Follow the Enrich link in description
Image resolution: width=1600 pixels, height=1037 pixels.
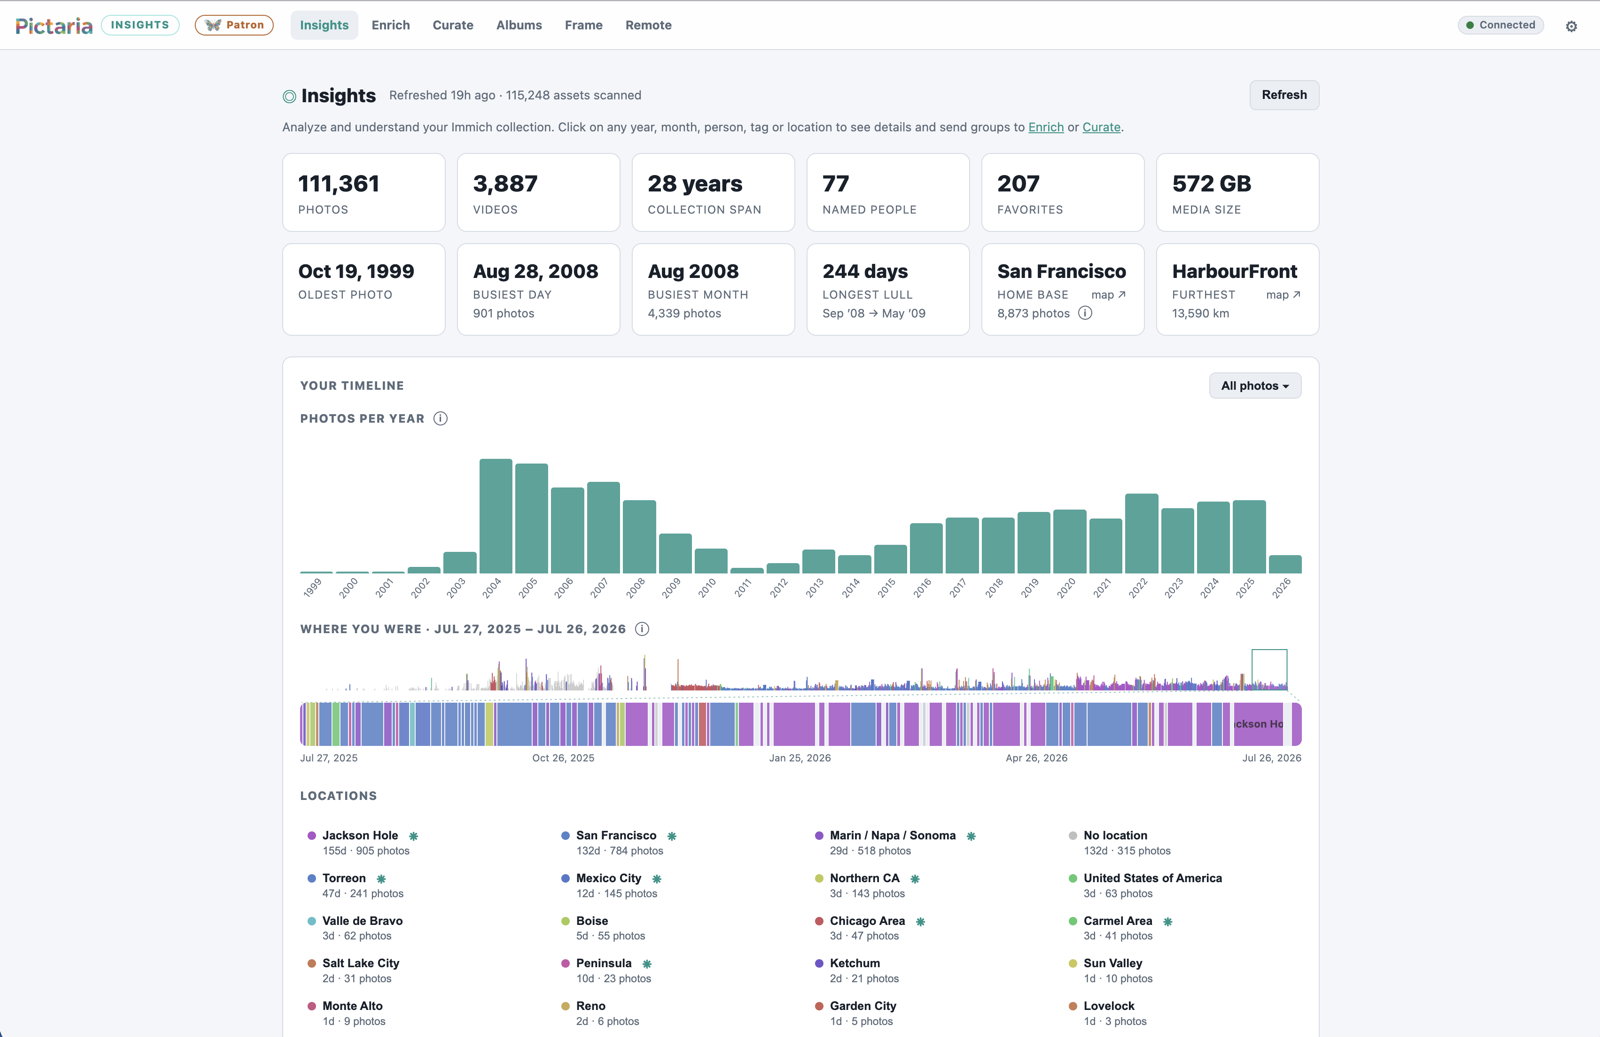tap(1046, 127)
